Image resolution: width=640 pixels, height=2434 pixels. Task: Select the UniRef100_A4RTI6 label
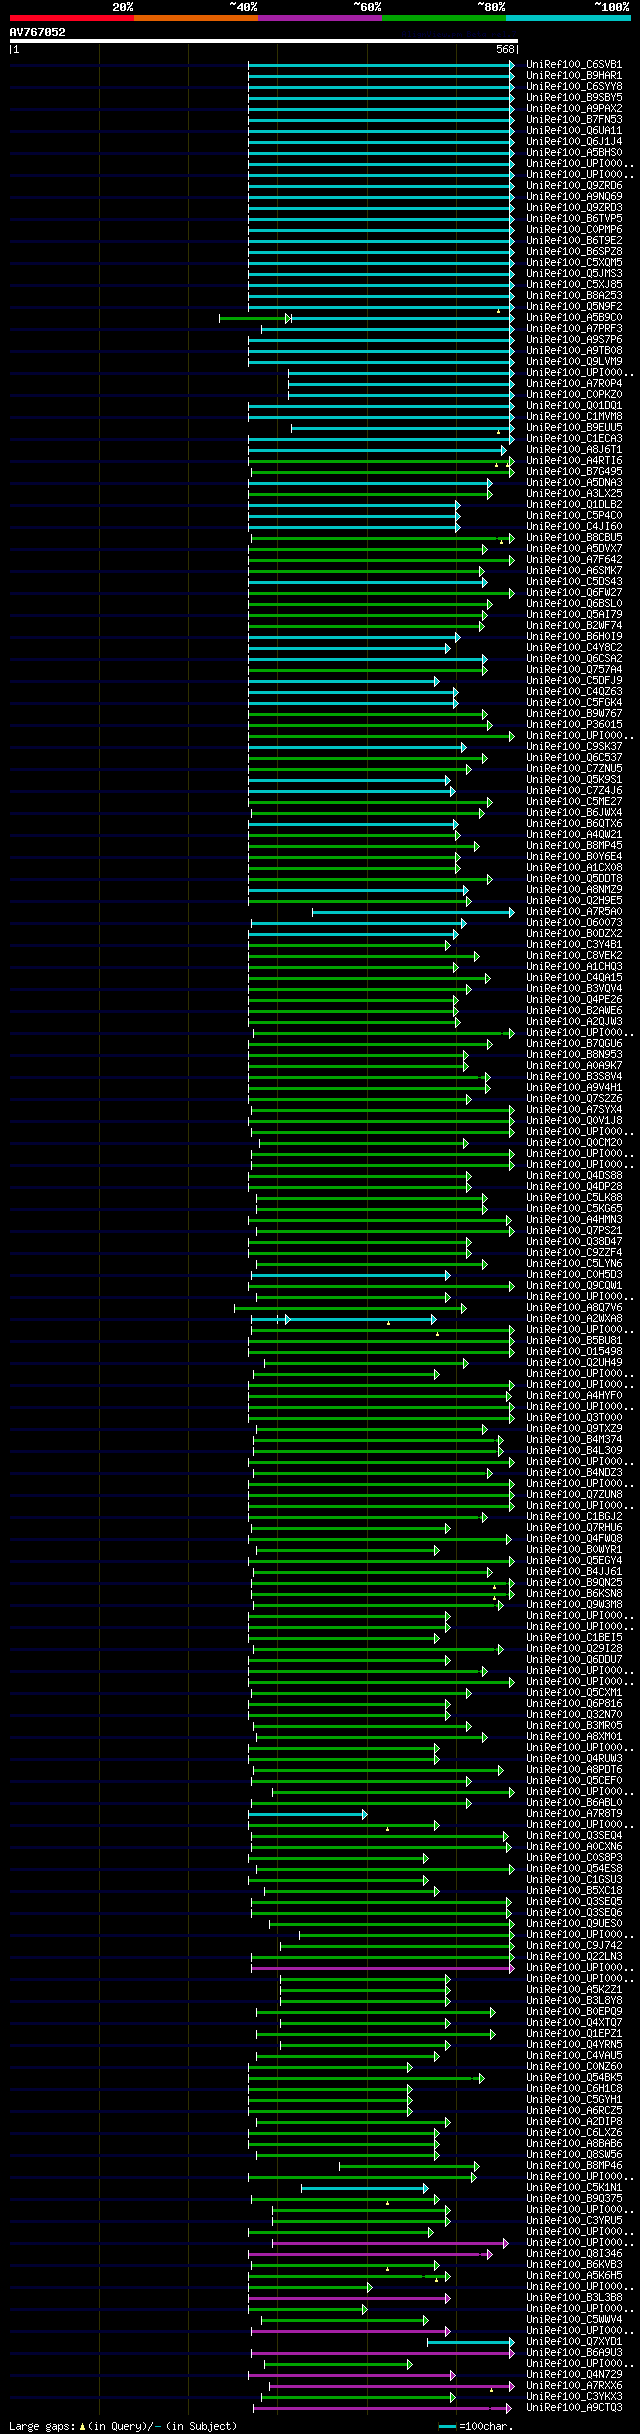tap(574, 460)
